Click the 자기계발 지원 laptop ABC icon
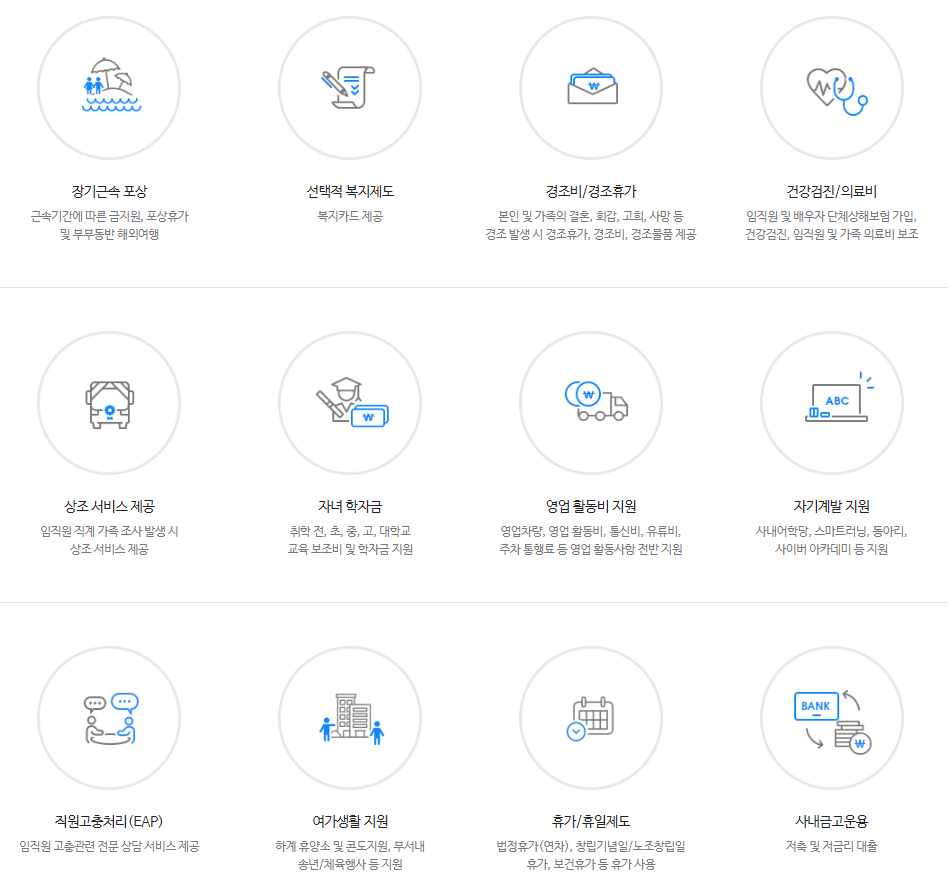948x882 pixels. click(x=830, y=402)
